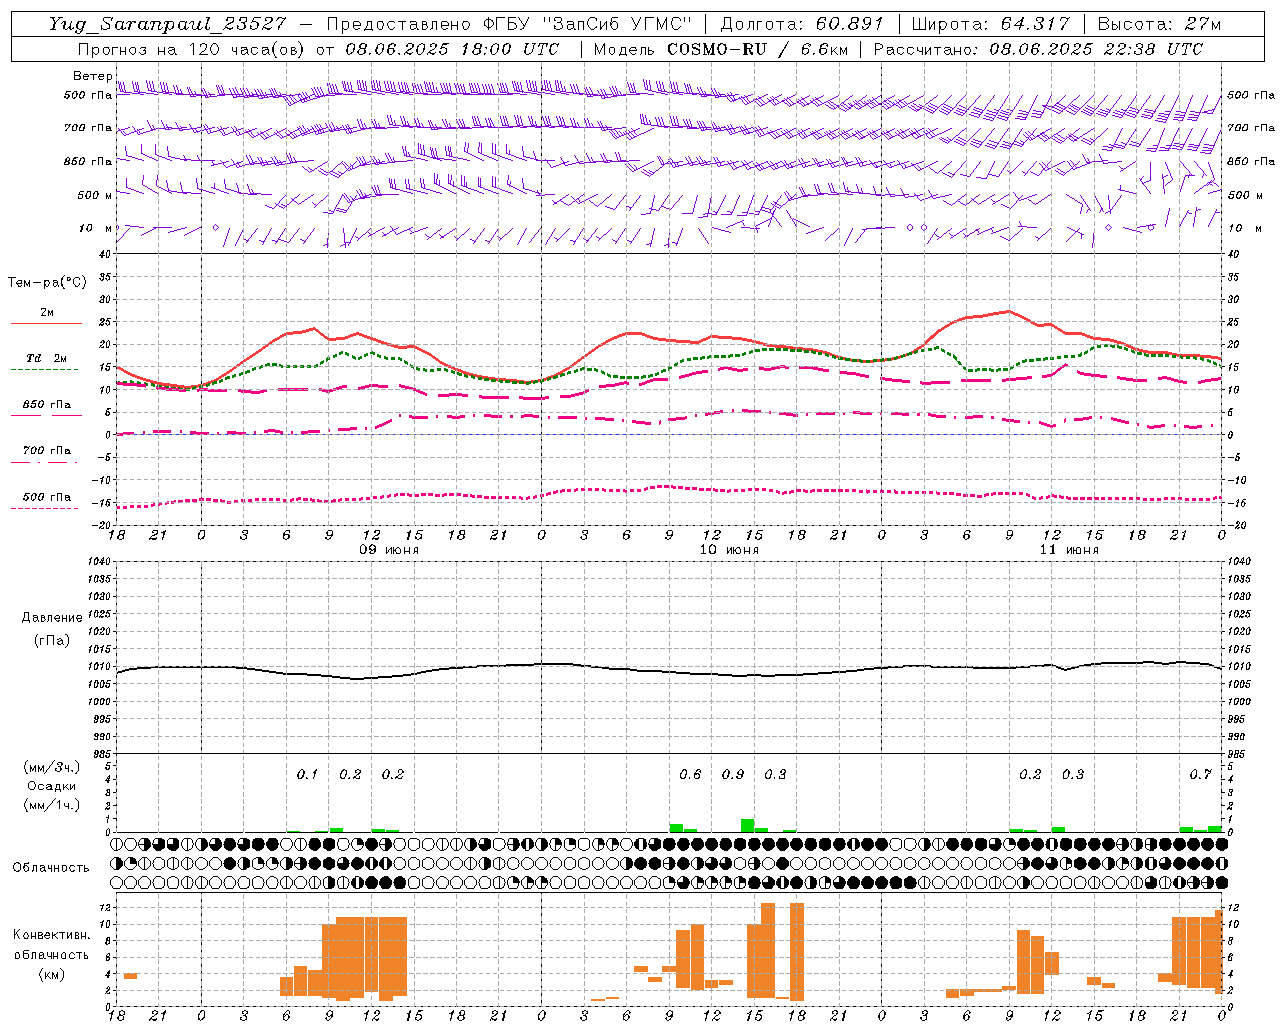The width and height of the screenshot is (1280, 1024).
Task: Click the Рассчитано: 08.06.2025 22:38 UTC timestamp
Action: click(1038, 49)
